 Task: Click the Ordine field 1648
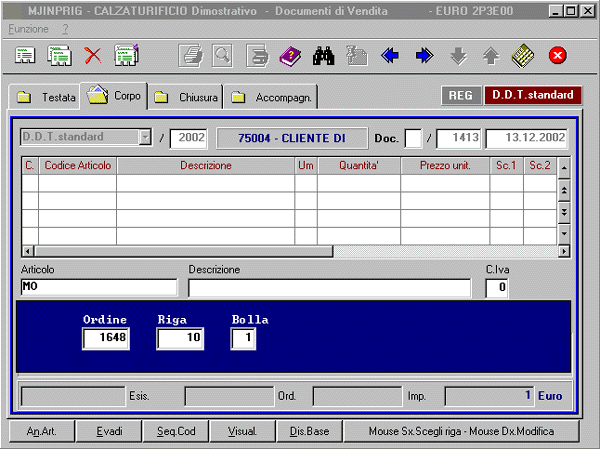[106, 338]
